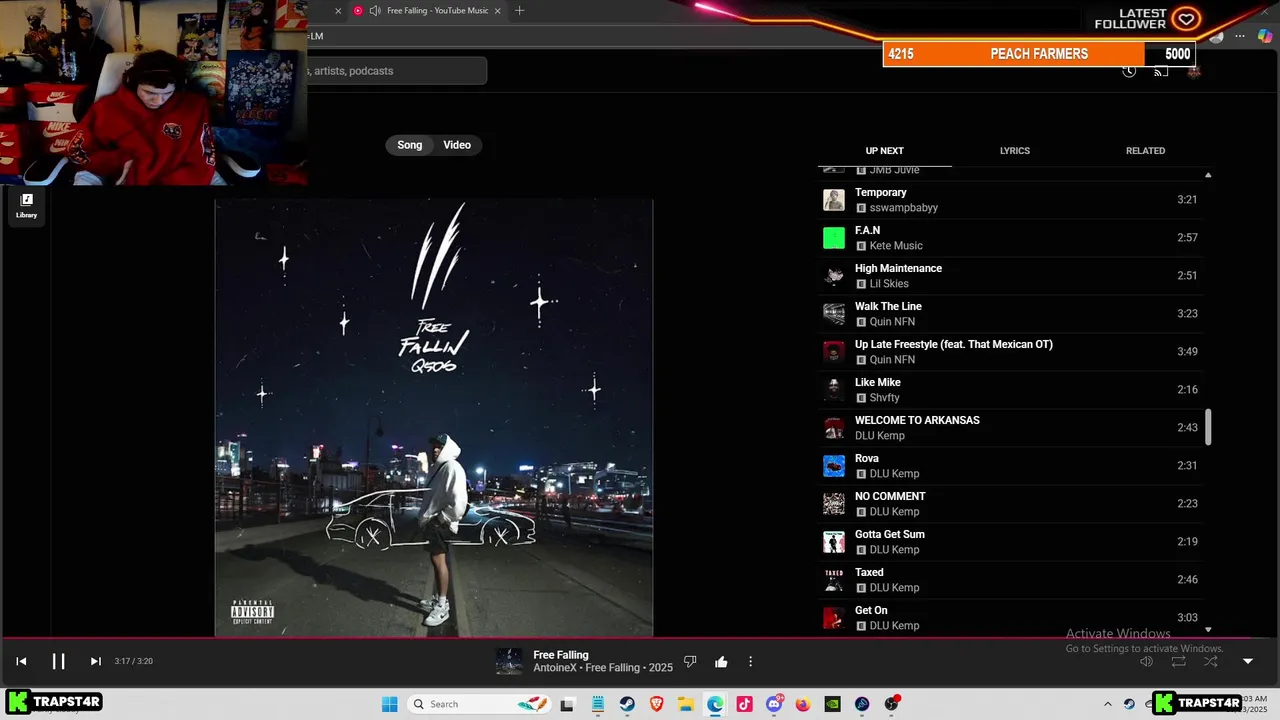Image resolution: width=1280 pixels, height=720 pixels.
Task: Play Walk The Line from the queue
Action: coord(1011,314)
